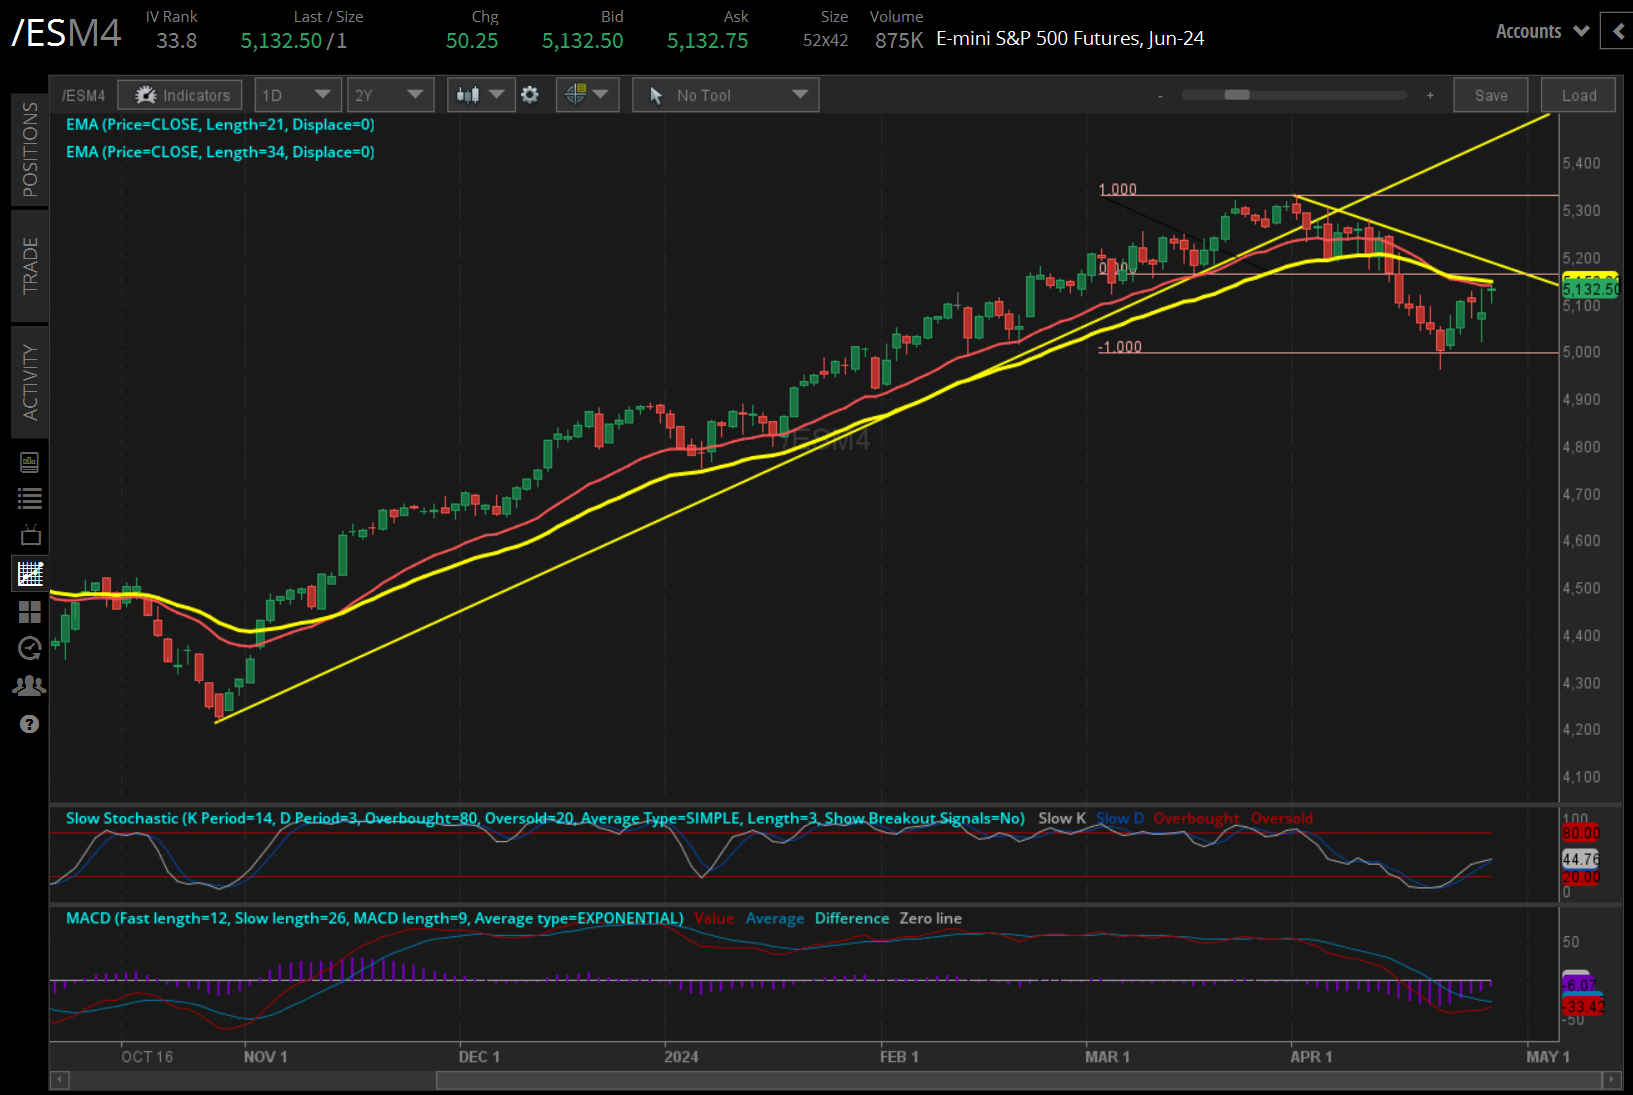Open the community people icon in sidebar
This screenshot has height=1095, width=1633.
click(29, 686)
